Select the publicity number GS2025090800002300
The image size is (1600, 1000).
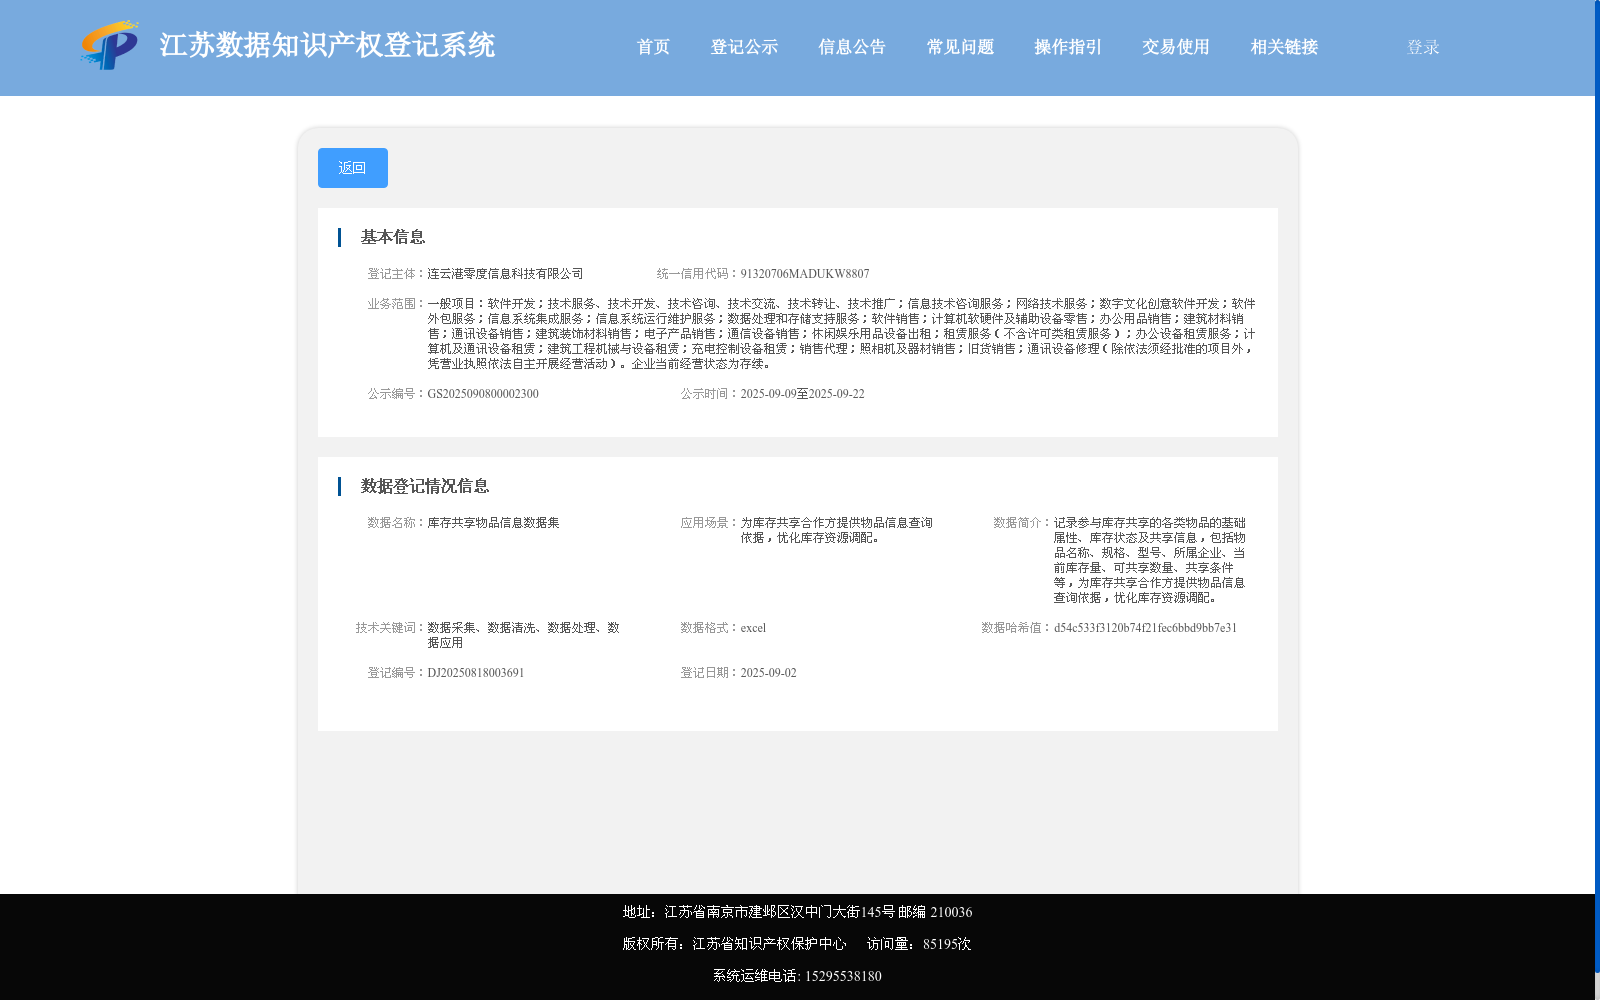coord(483,394)
